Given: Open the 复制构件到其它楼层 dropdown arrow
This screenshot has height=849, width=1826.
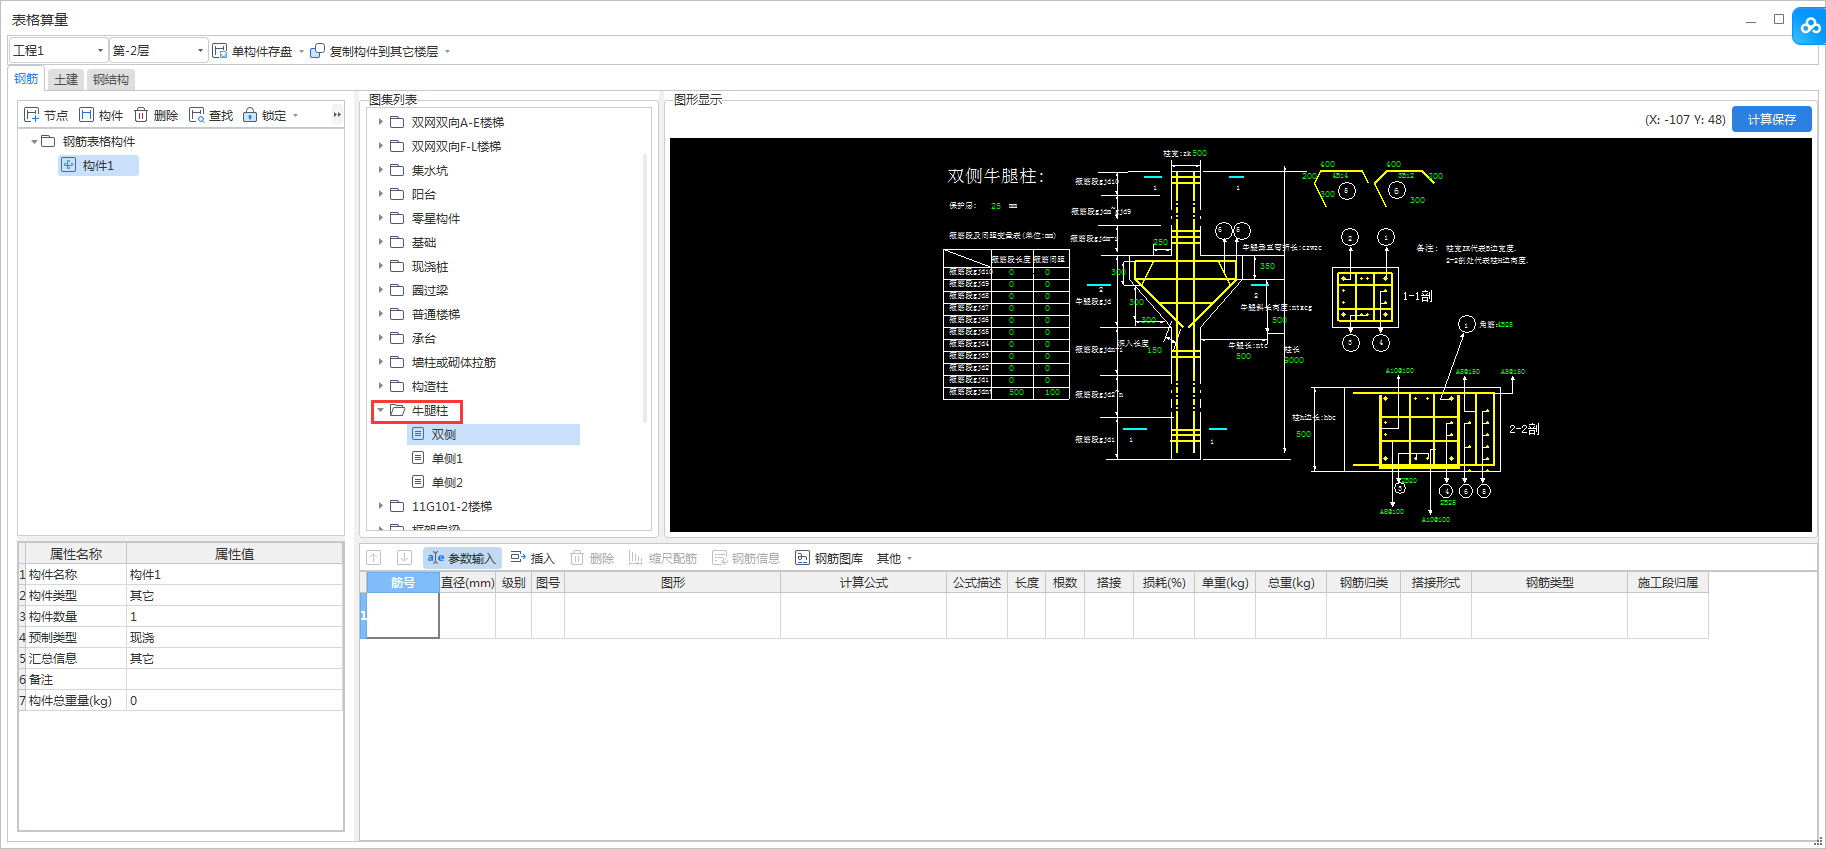Looking at the screenshot, I should [x=448, y=51].
